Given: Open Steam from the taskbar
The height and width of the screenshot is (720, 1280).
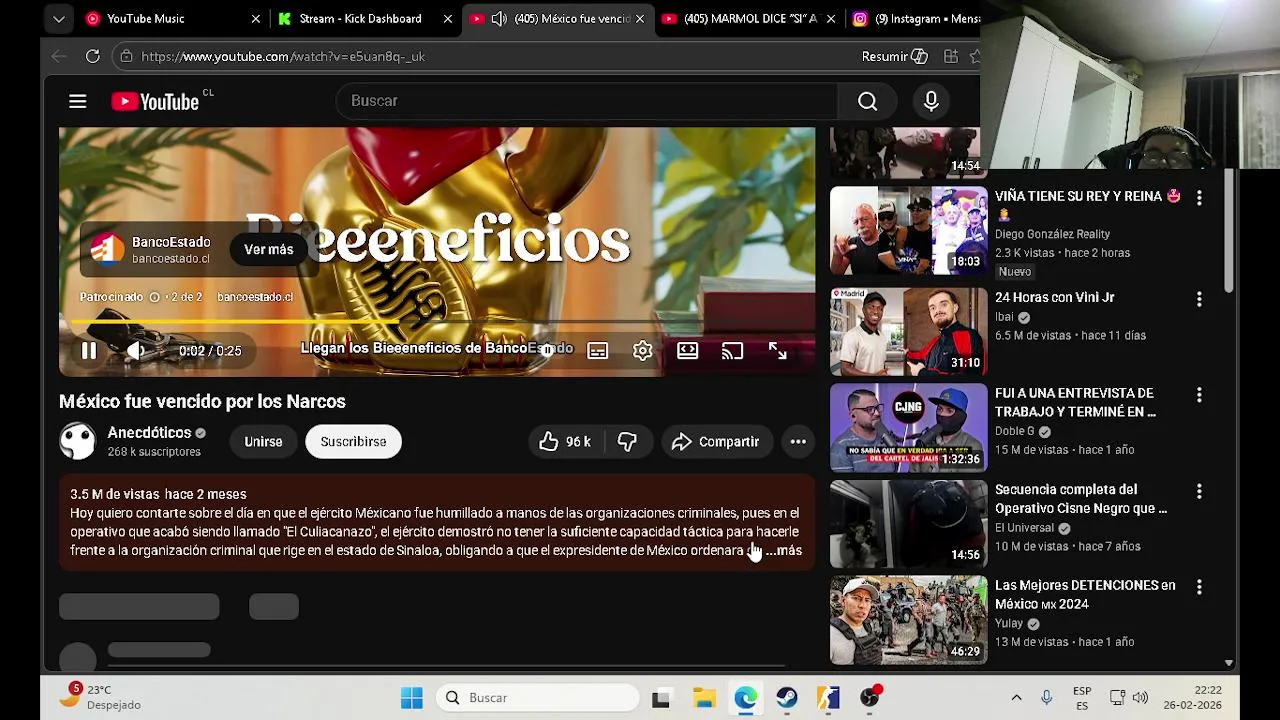Looking at the screenshot, I should (x=787, y=698).
